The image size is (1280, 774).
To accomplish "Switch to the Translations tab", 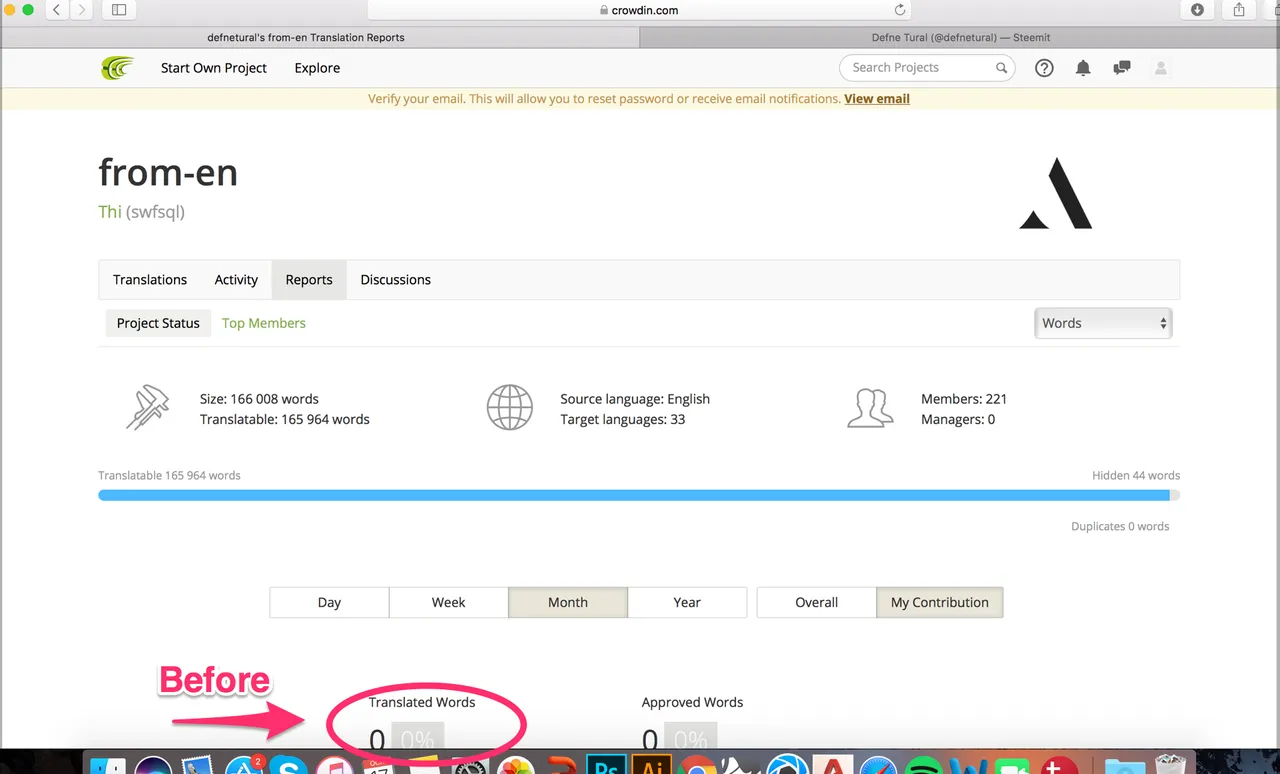I will (x=150, y=279).
